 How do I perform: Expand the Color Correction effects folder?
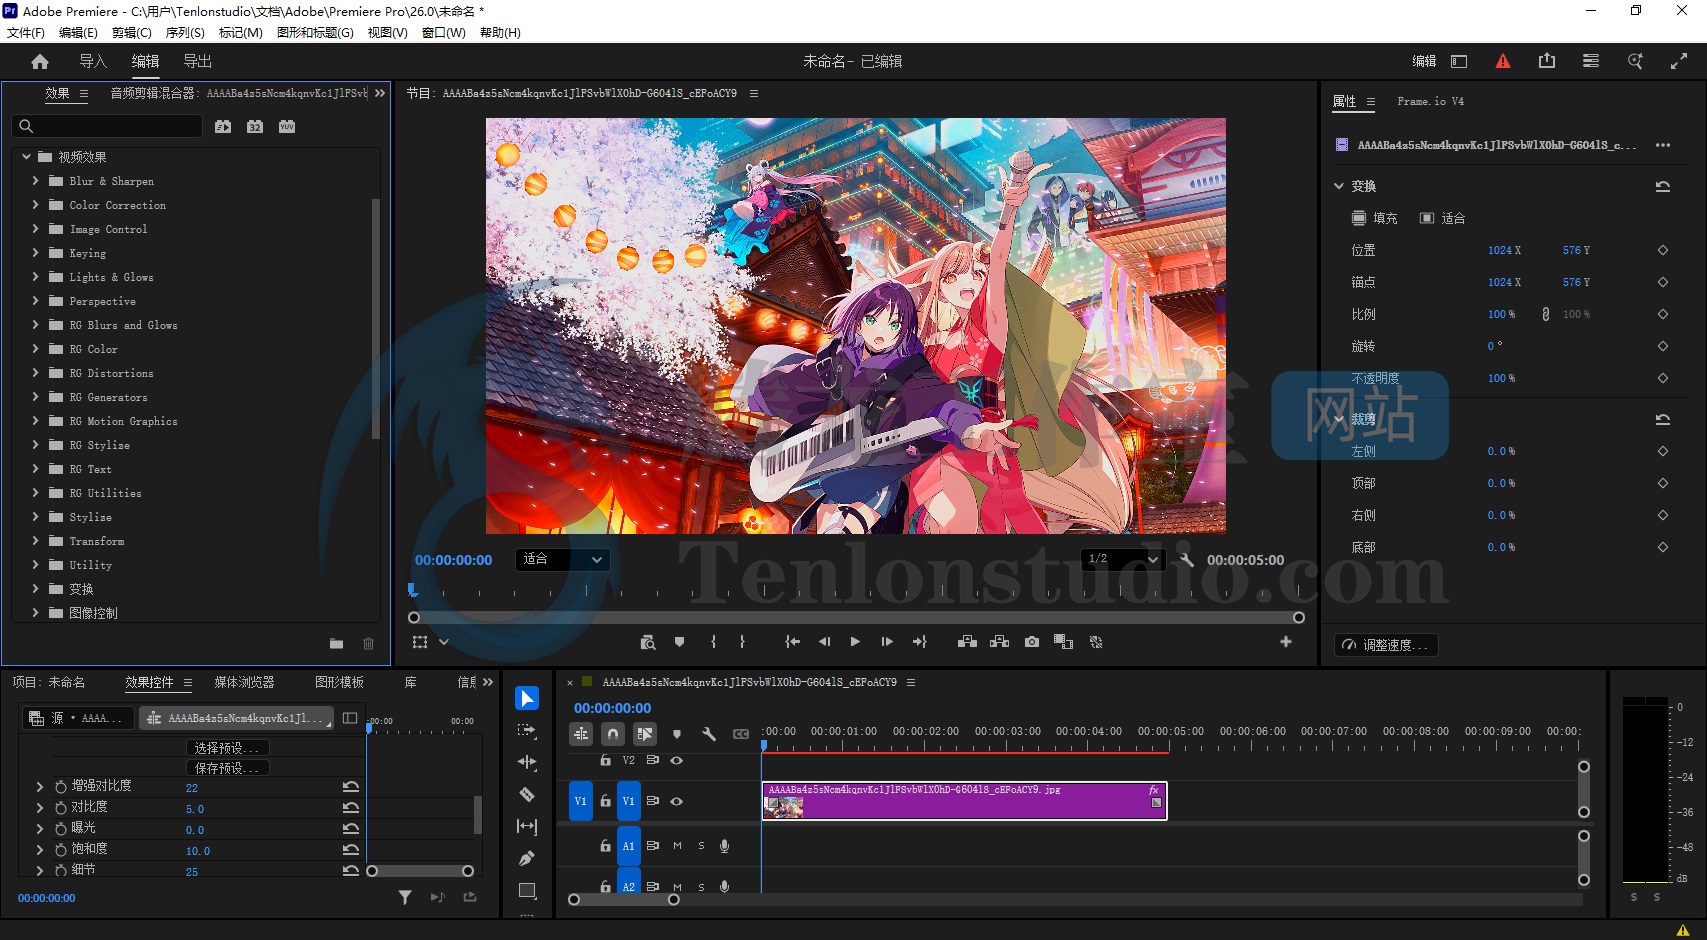point(36,205)
